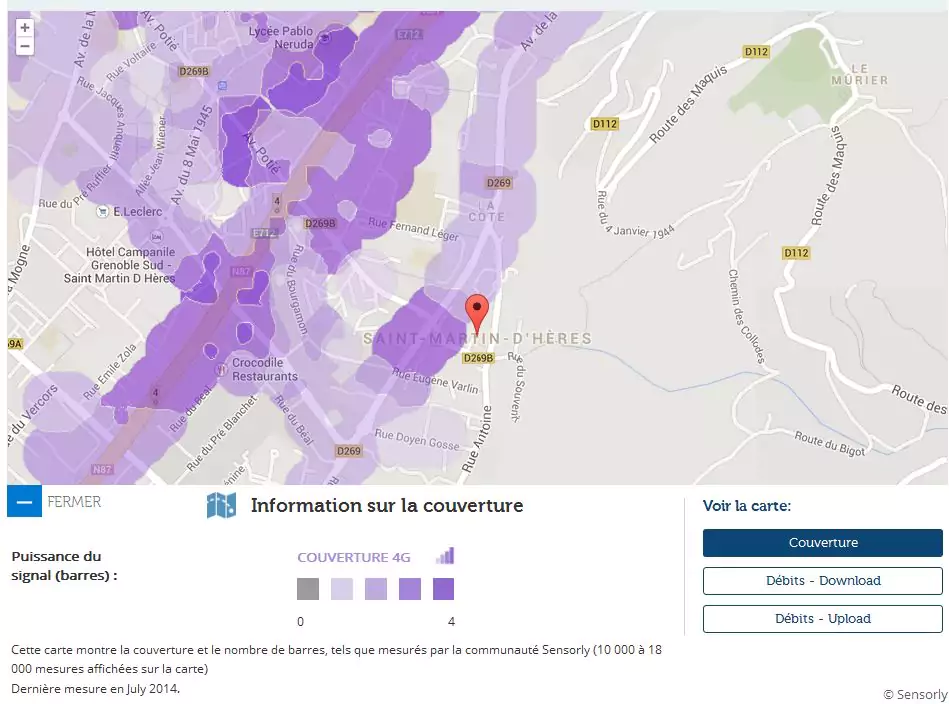Collapse the panel using FERMER
Viewport: 949px width, 704px height.
coord(74,502)
